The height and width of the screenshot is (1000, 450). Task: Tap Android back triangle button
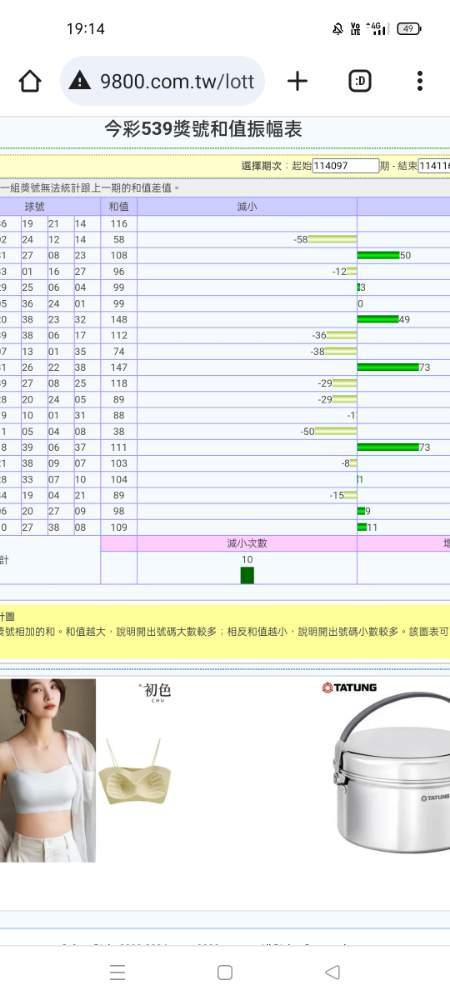coord(332,972)
